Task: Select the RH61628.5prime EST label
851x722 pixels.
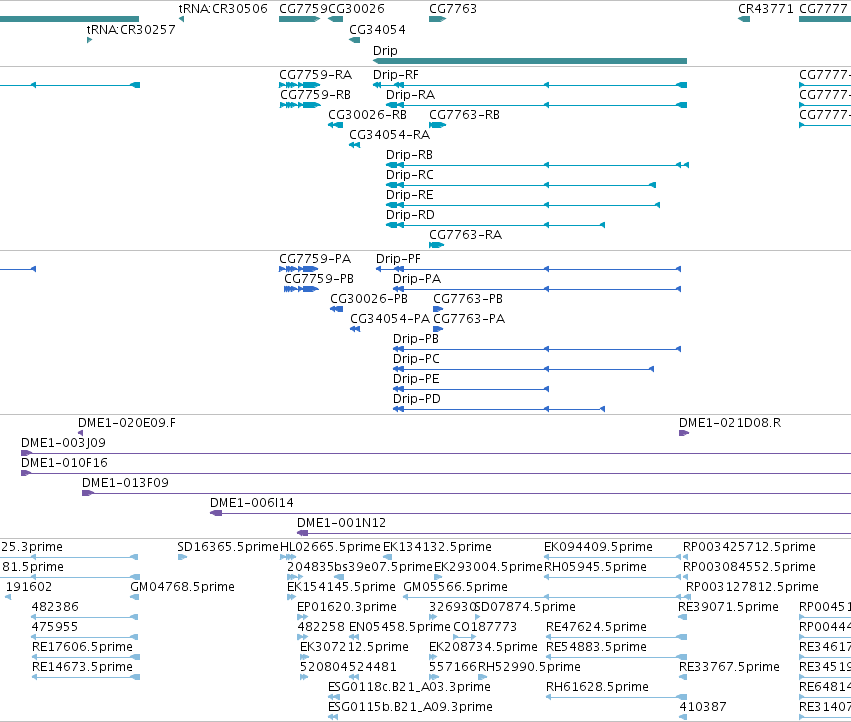Action: point(597,687)
